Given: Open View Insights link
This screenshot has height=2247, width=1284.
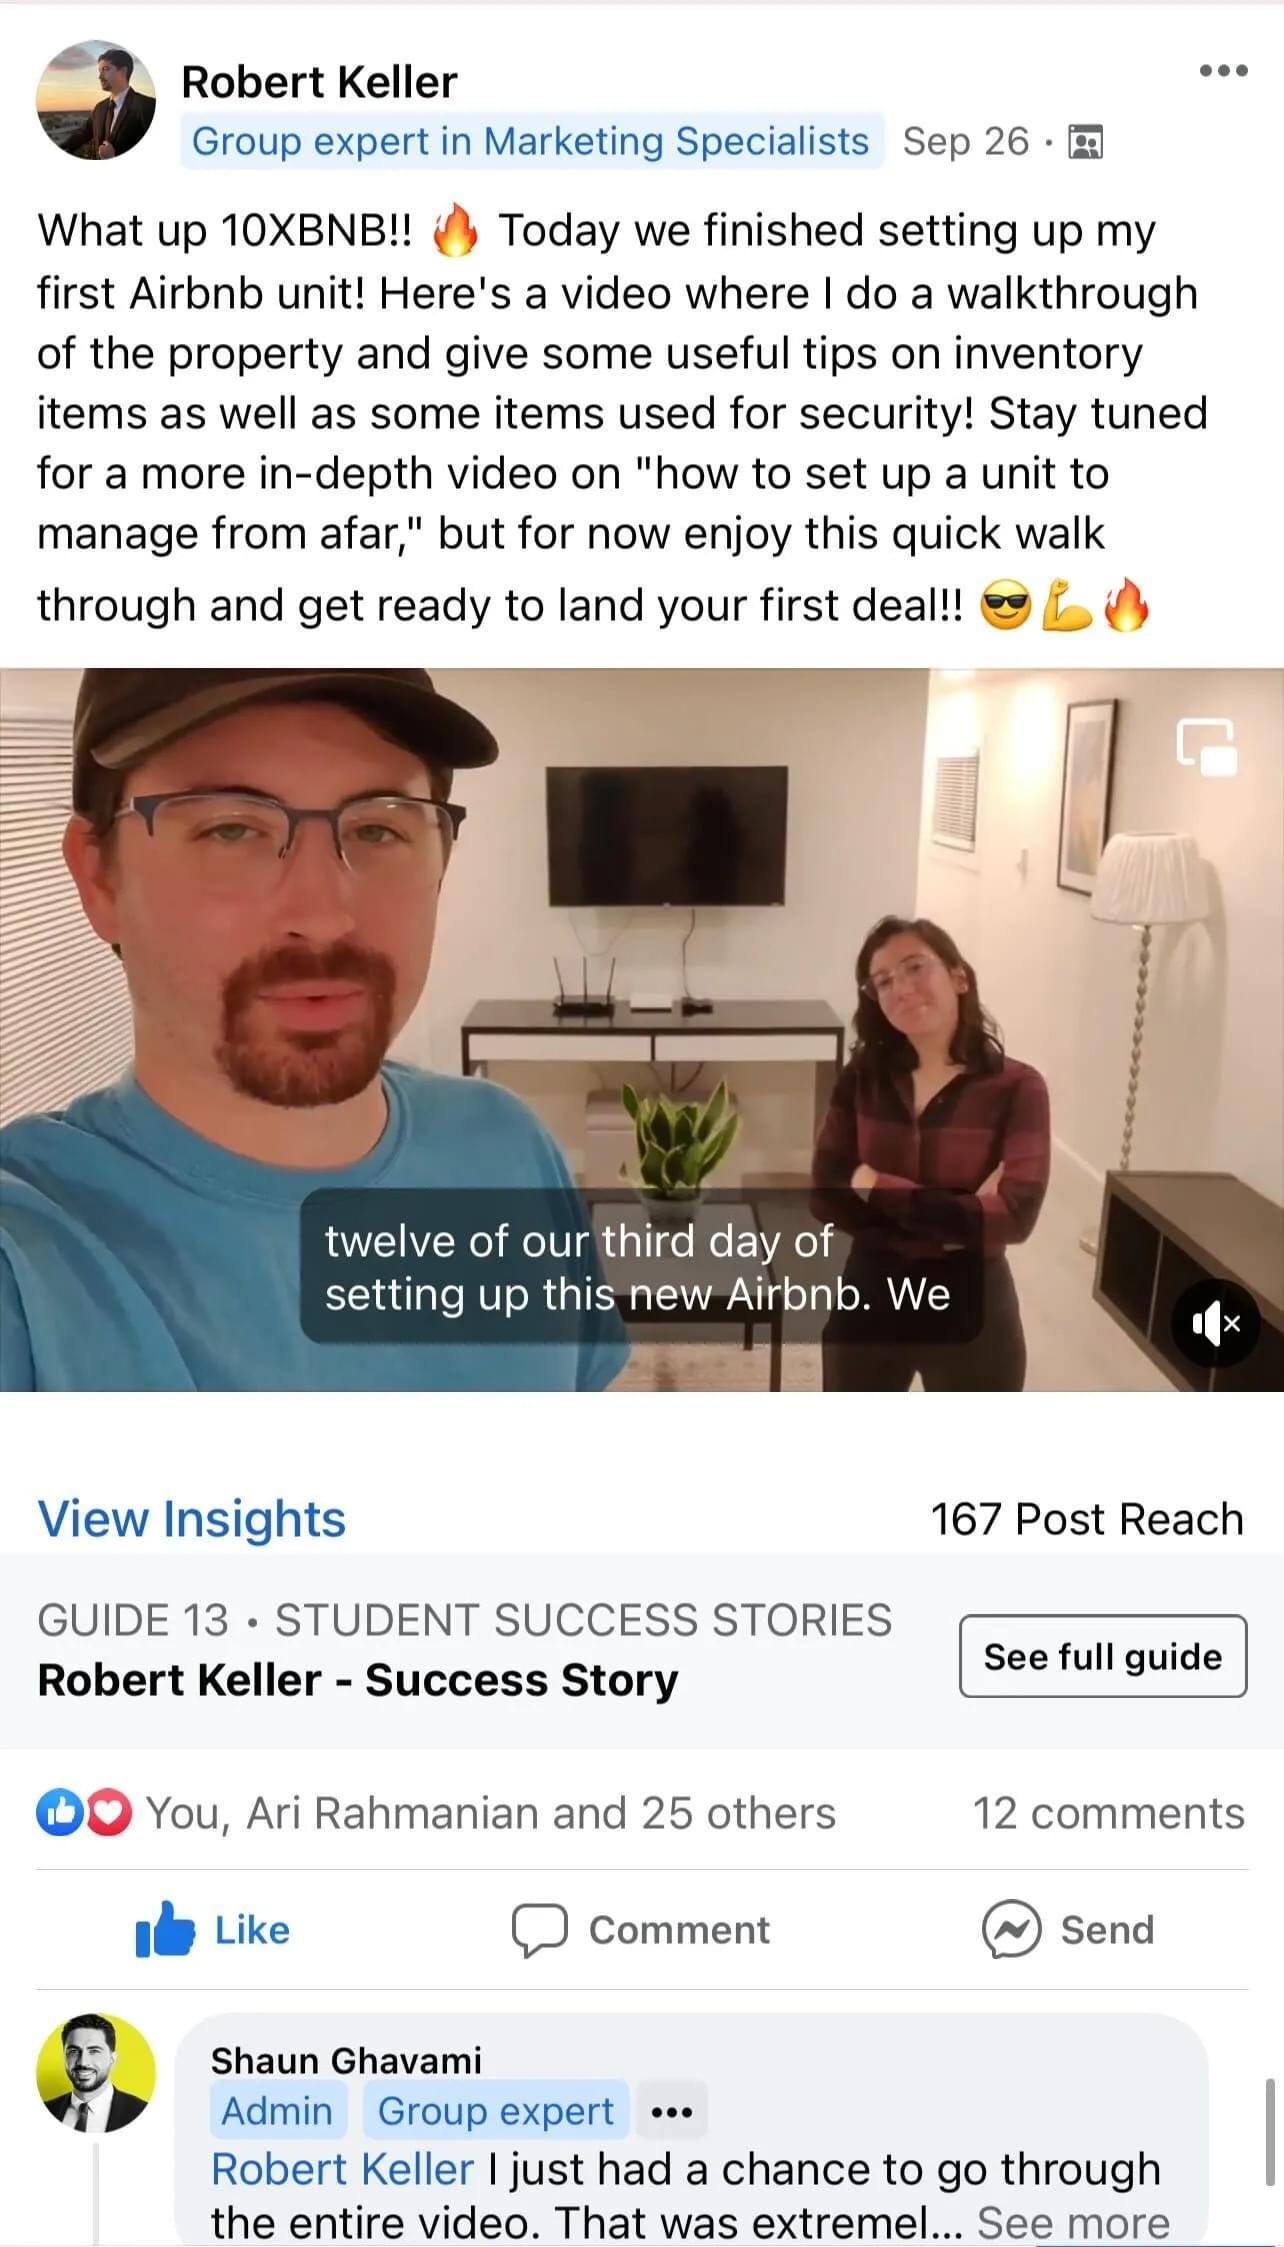Looking at the screenshot, I should coord(192,1519).
